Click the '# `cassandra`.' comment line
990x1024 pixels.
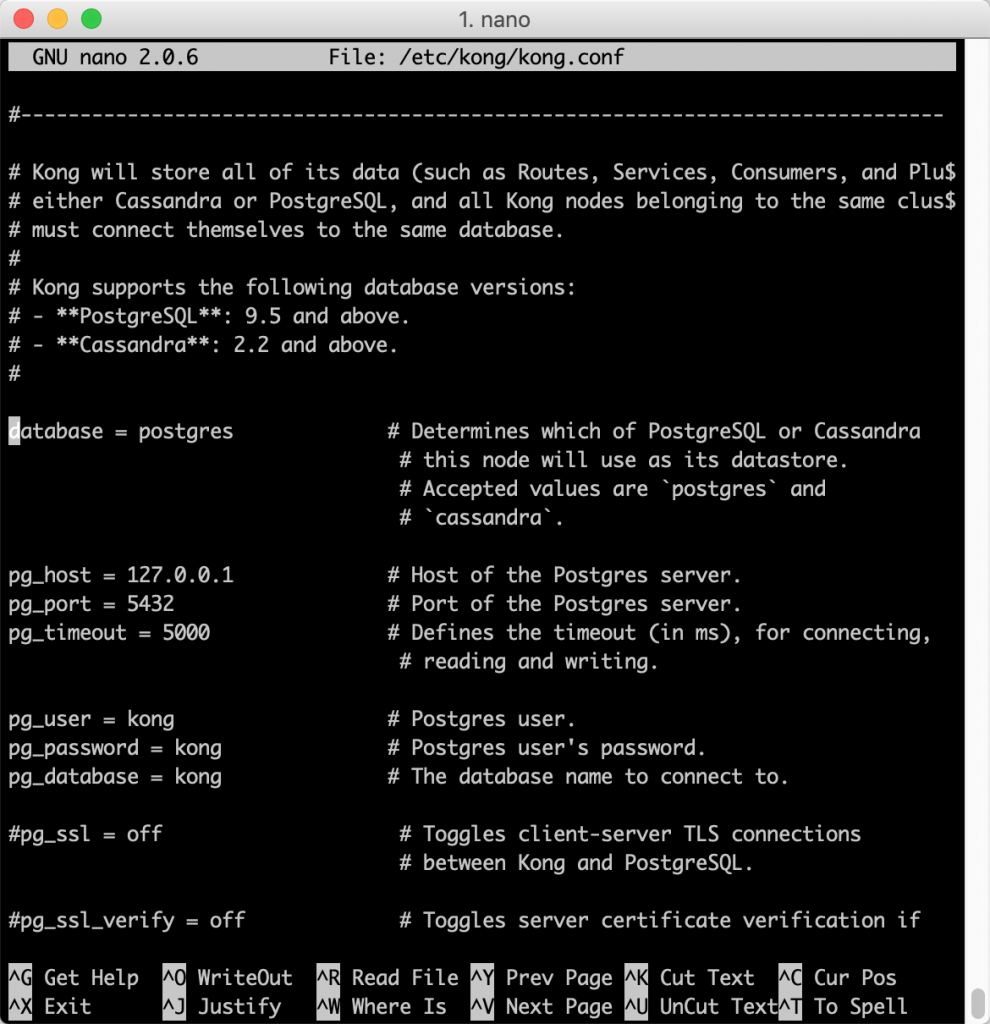[481, 518]
